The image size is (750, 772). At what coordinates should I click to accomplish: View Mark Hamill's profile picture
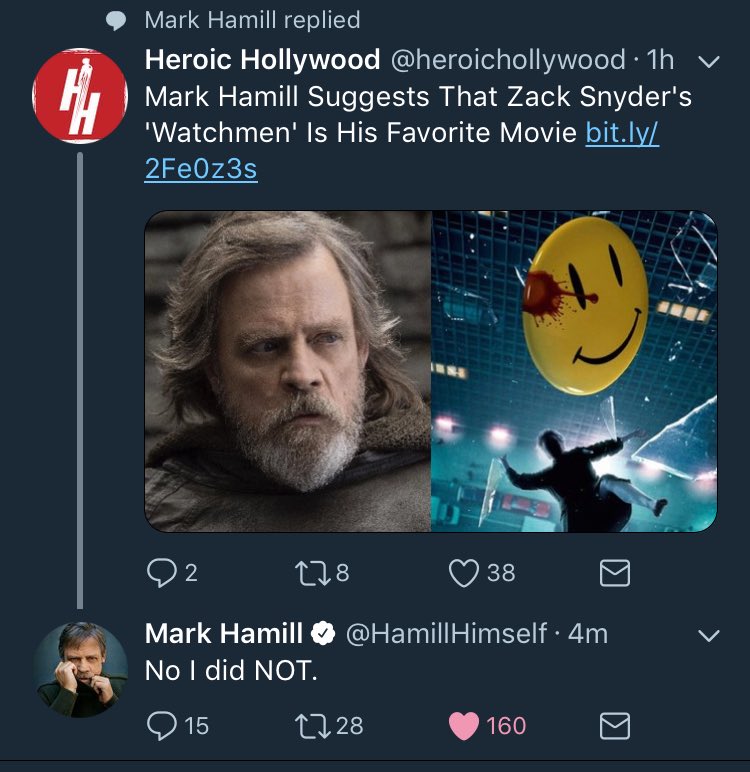point(80,670)
